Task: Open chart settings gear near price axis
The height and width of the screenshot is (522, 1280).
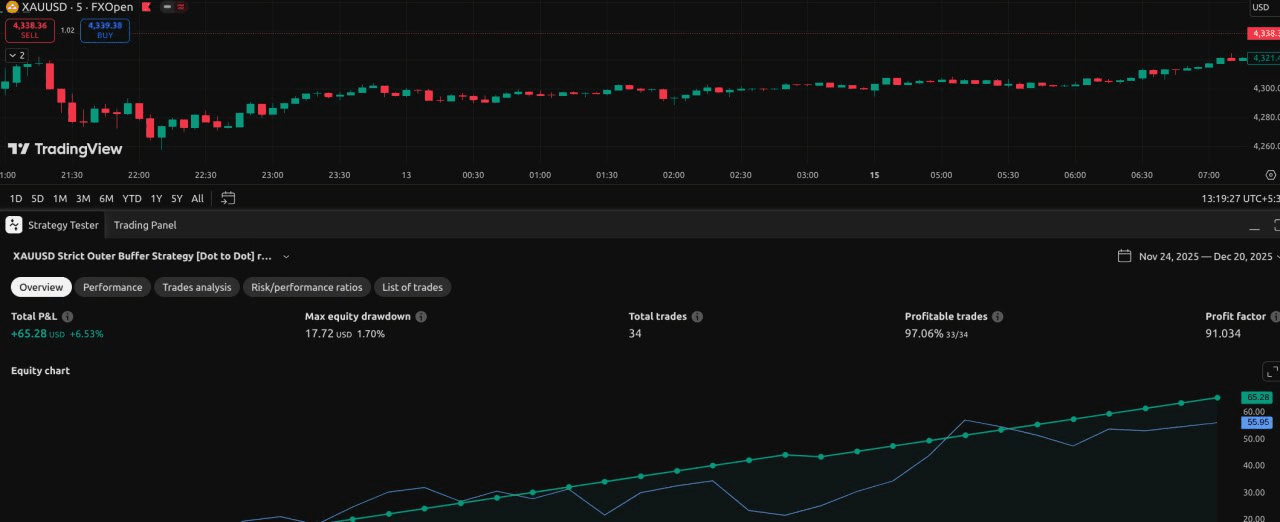Action: 1270,174
